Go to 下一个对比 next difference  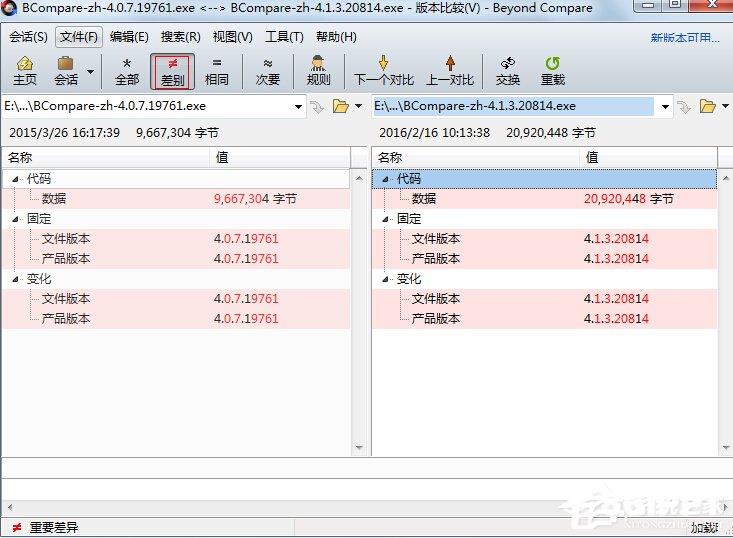(383, 71)
